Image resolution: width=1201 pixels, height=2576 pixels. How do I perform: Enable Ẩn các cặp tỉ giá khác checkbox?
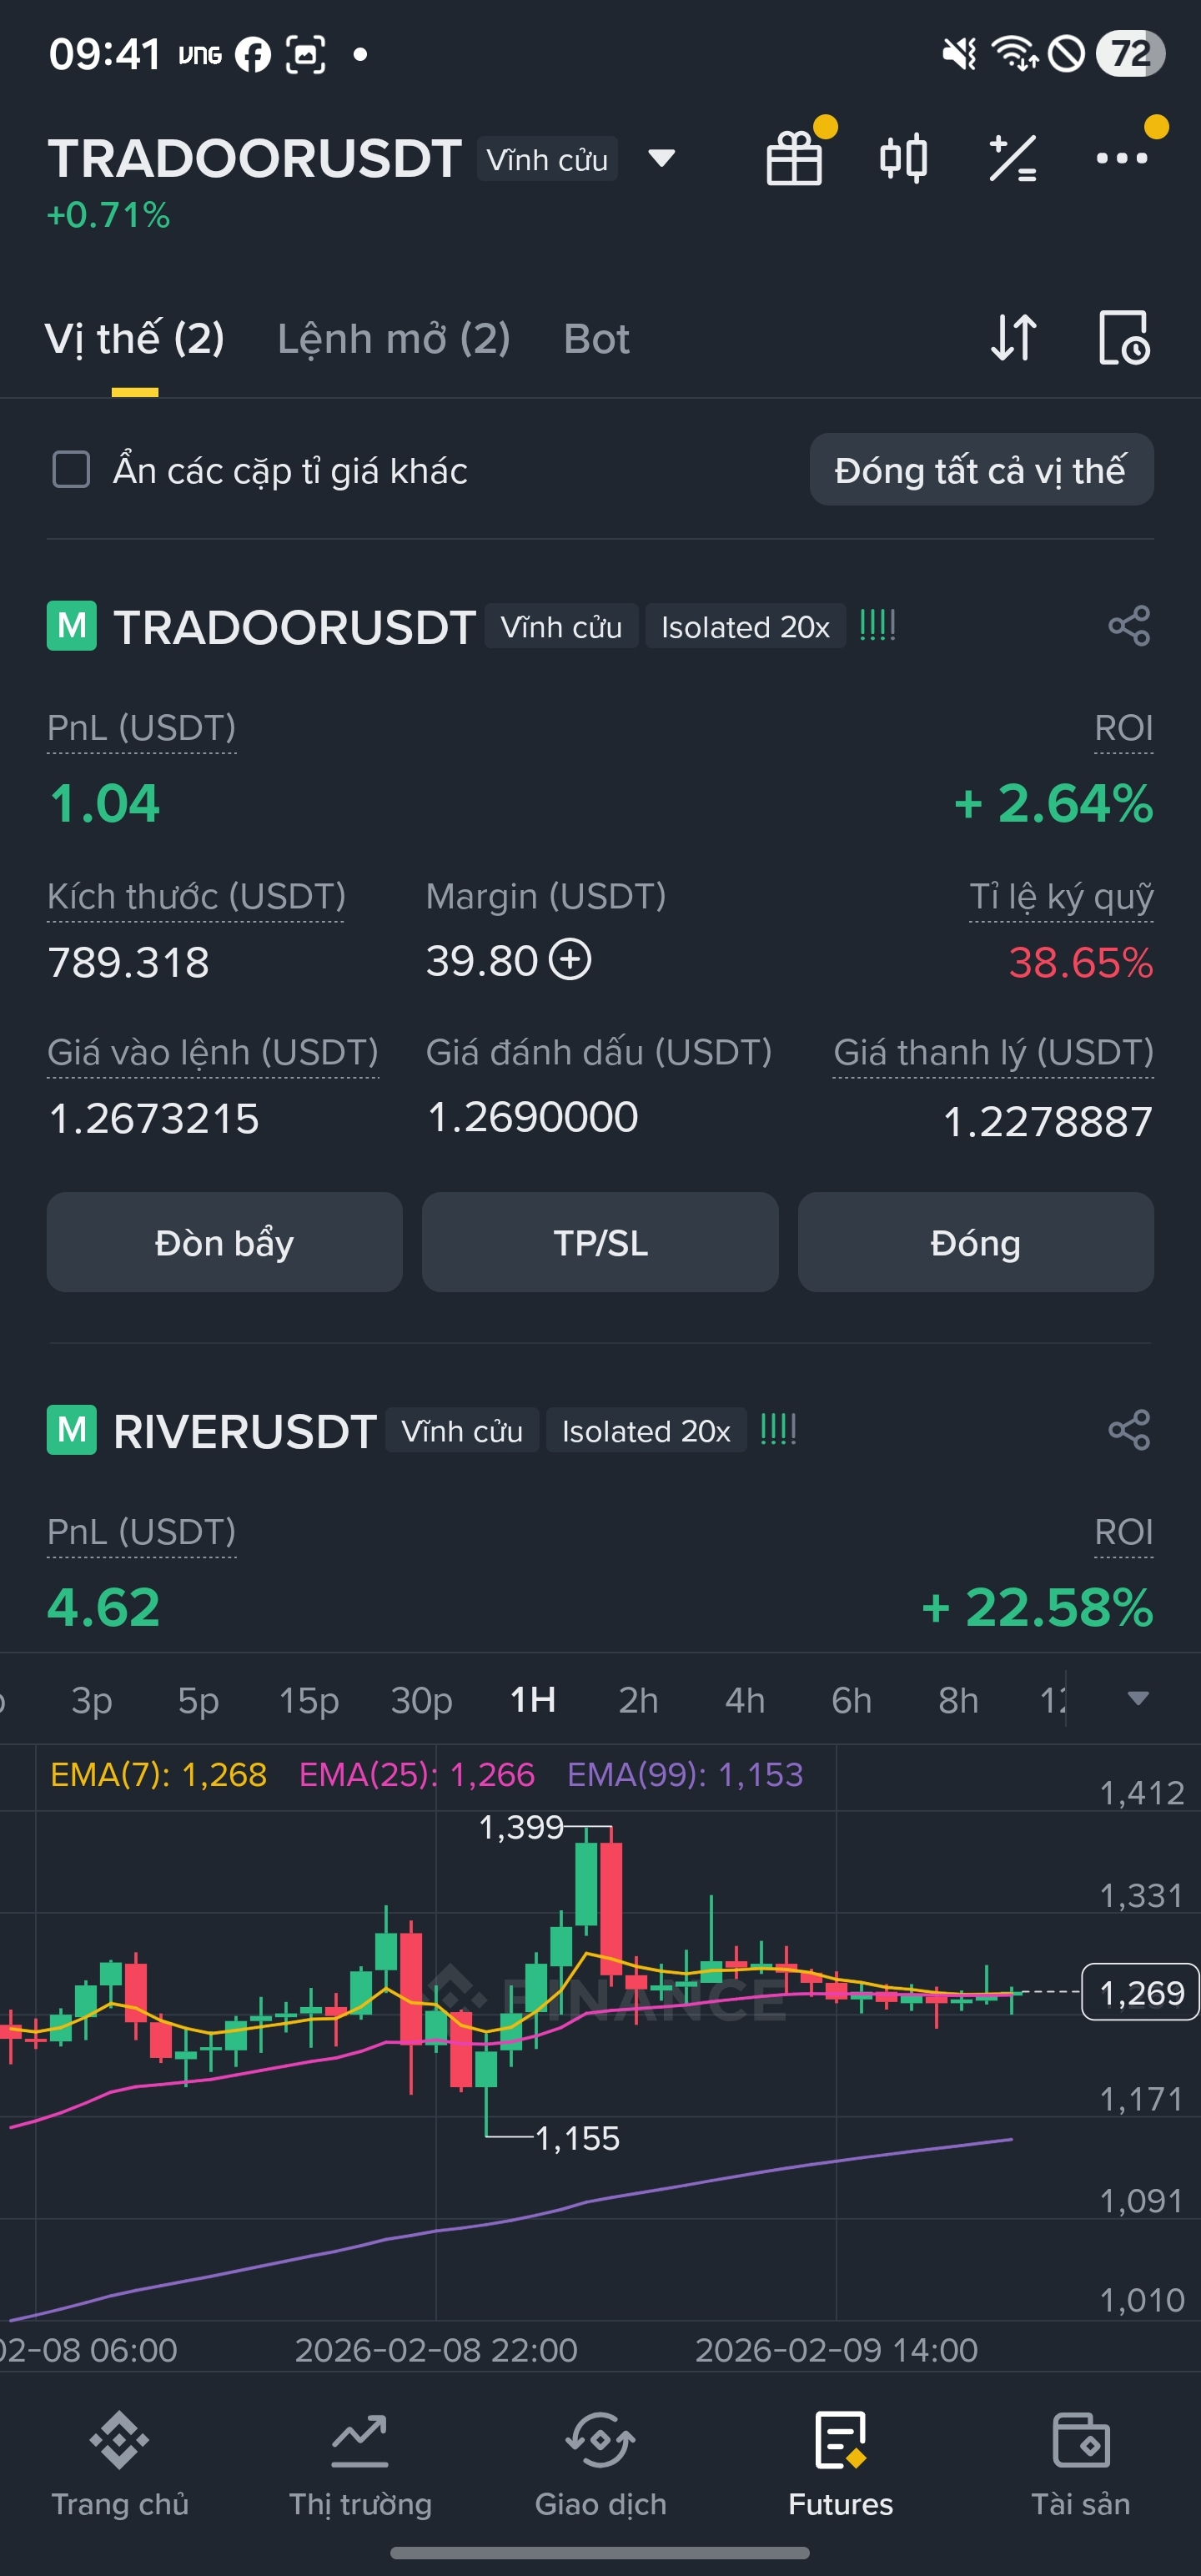click(71, 469)
